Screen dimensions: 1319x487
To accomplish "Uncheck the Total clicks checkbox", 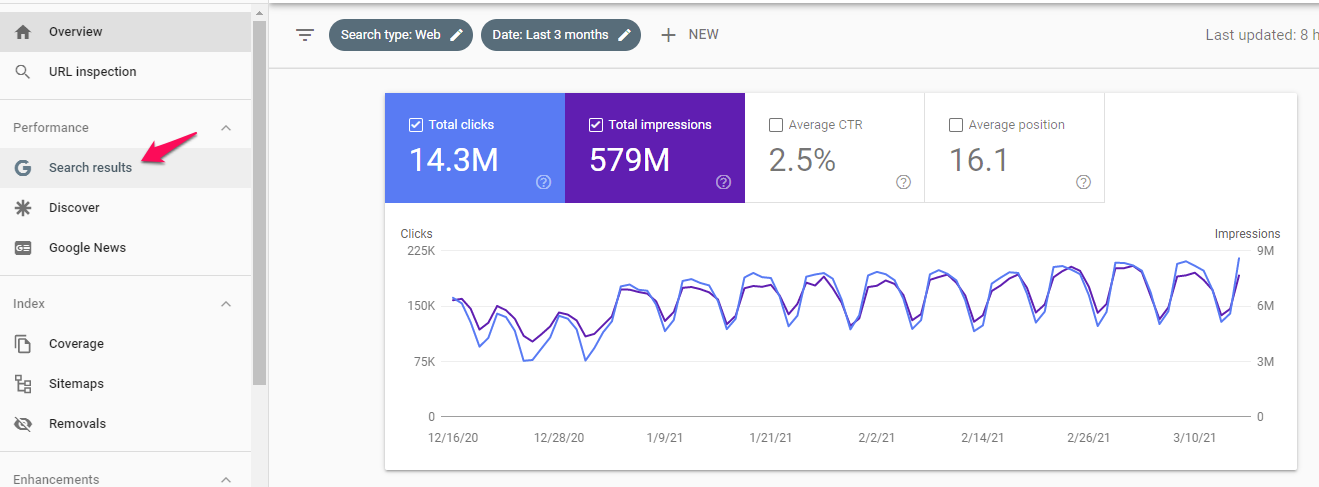I will tap(416, 125).
